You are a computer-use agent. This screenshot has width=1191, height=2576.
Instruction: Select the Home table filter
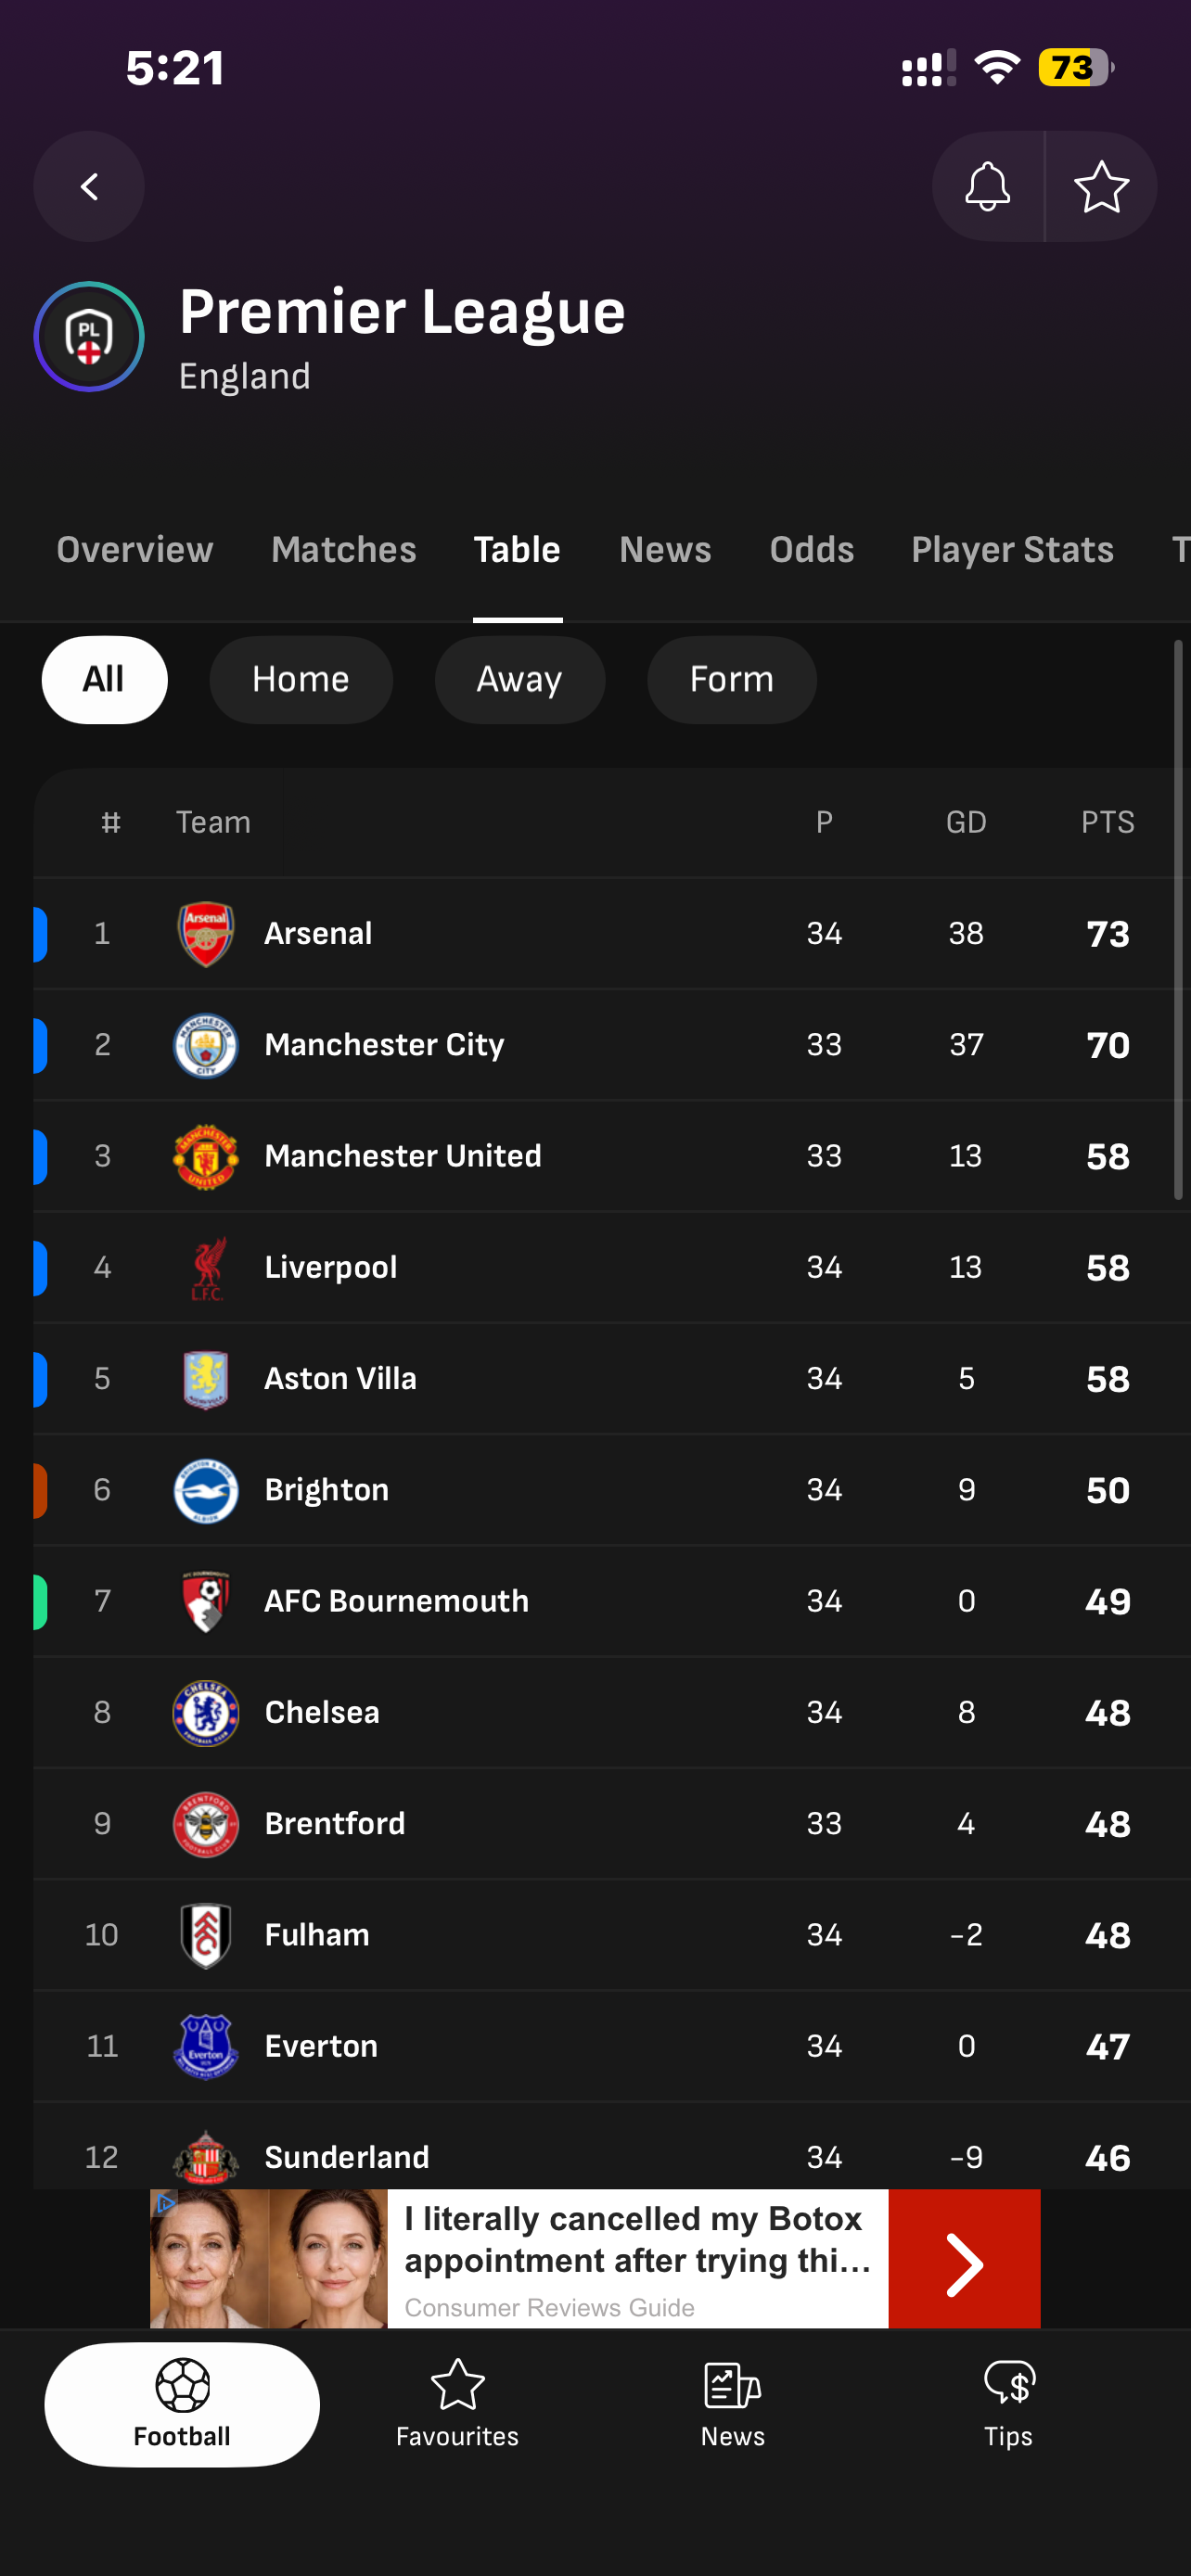(300, 680)
